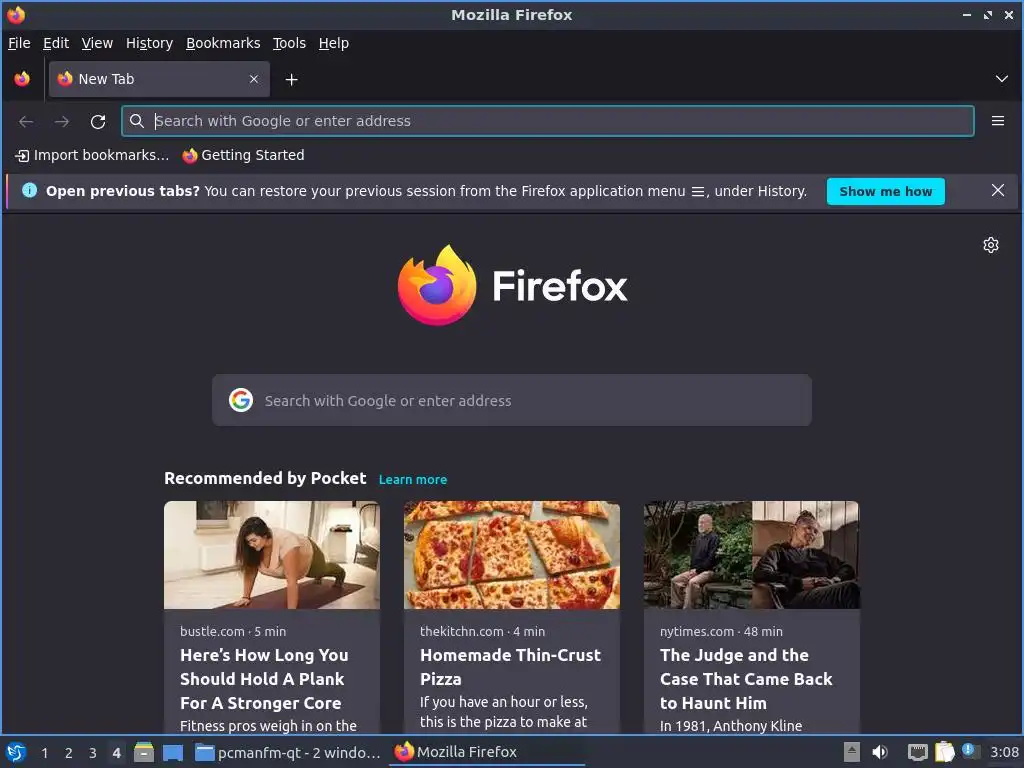1024x768 pixels.
Task: Open the Firefox application hamburger menu
Action: (x=997, y=121)
